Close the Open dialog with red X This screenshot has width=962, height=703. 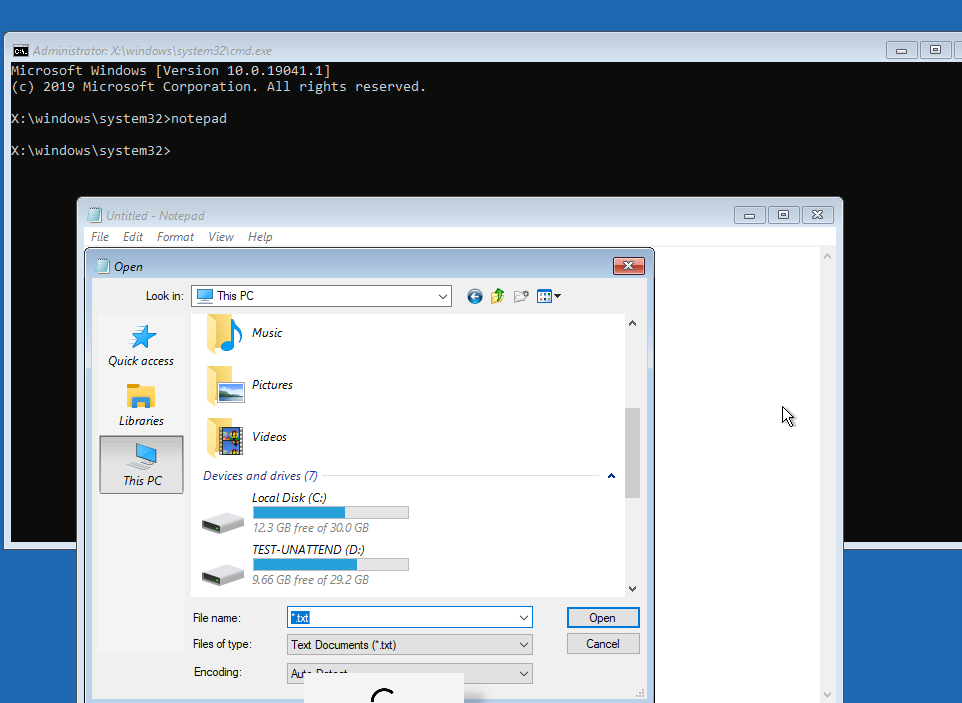(x=629, y=266)
